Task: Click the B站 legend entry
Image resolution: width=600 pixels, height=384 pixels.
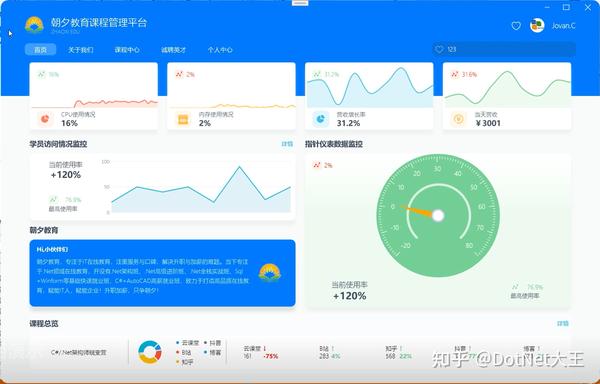Action: coord(183,352)
